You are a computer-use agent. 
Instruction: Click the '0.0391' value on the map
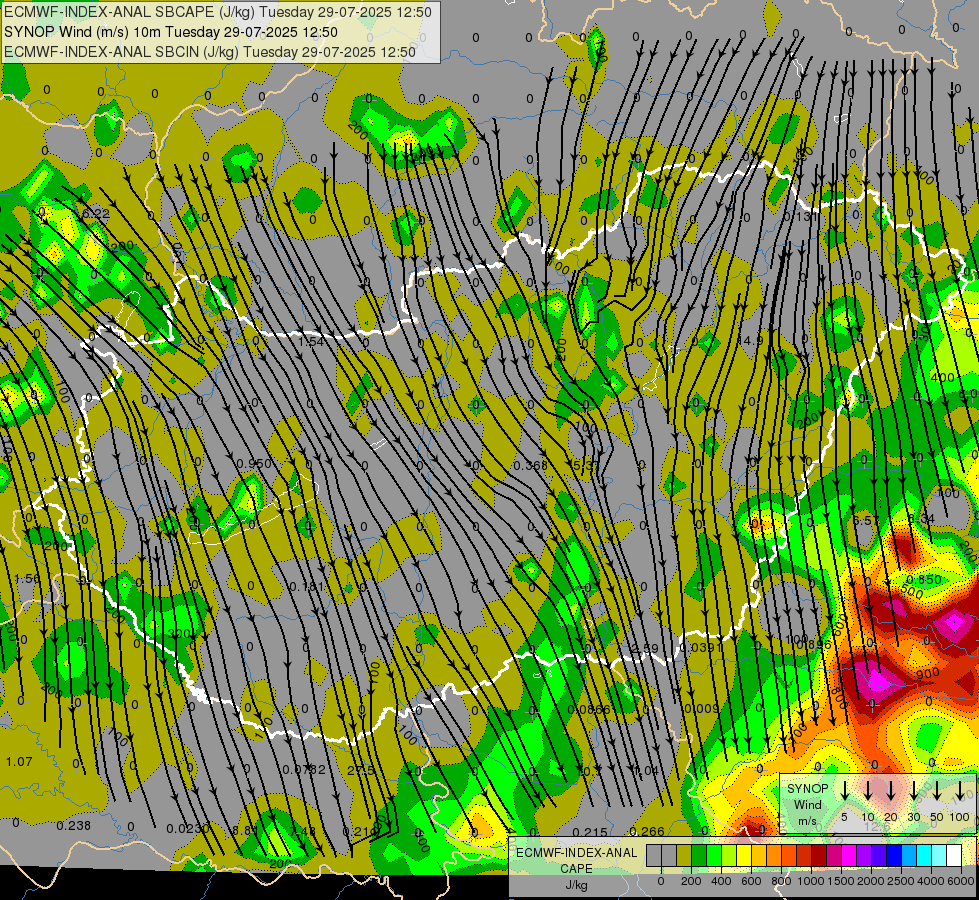click(702, 648)
